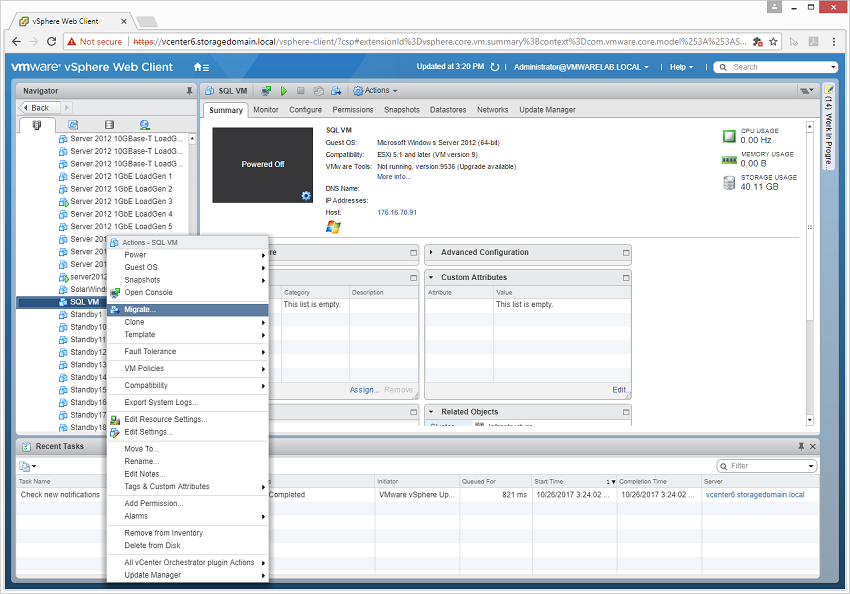Click the Powered Off console thumbnail
This screenshot has height=594, width=850.
coord(262,165)
